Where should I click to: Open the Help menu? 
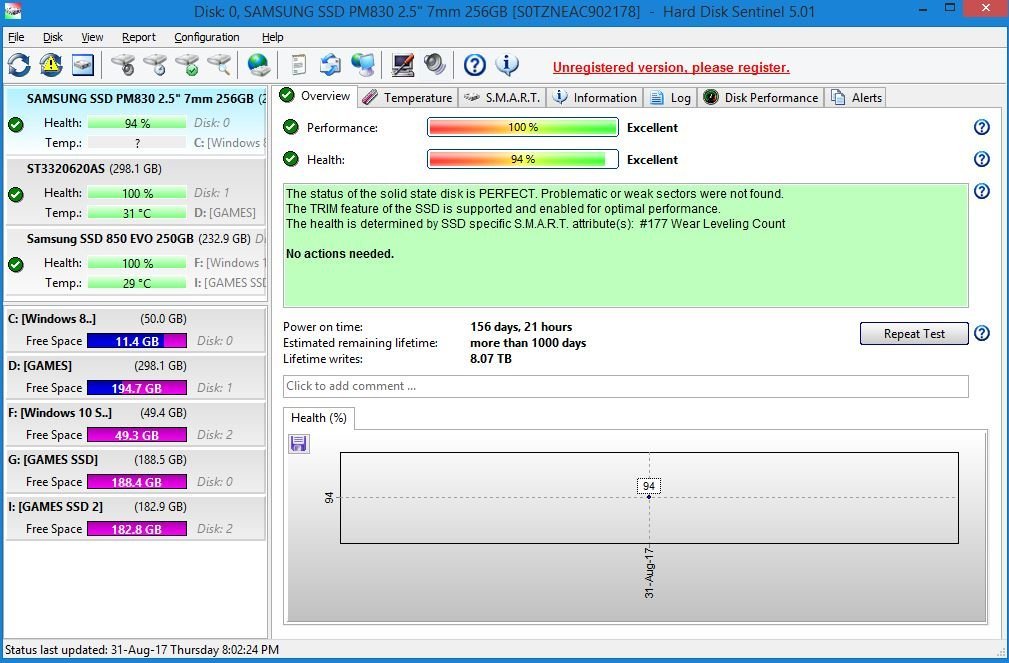[x=273, y=37]
